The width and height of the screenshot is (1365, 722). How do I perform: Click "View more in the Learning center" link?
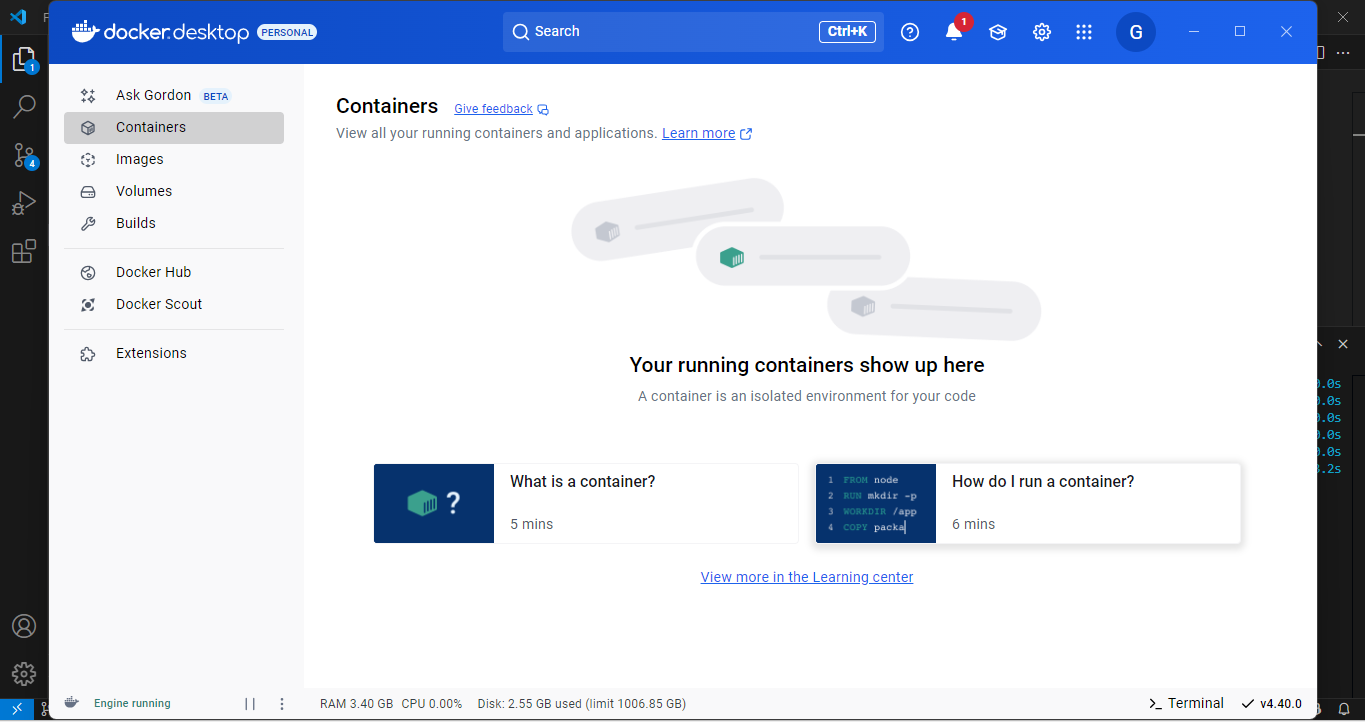(x=807, y=577)
